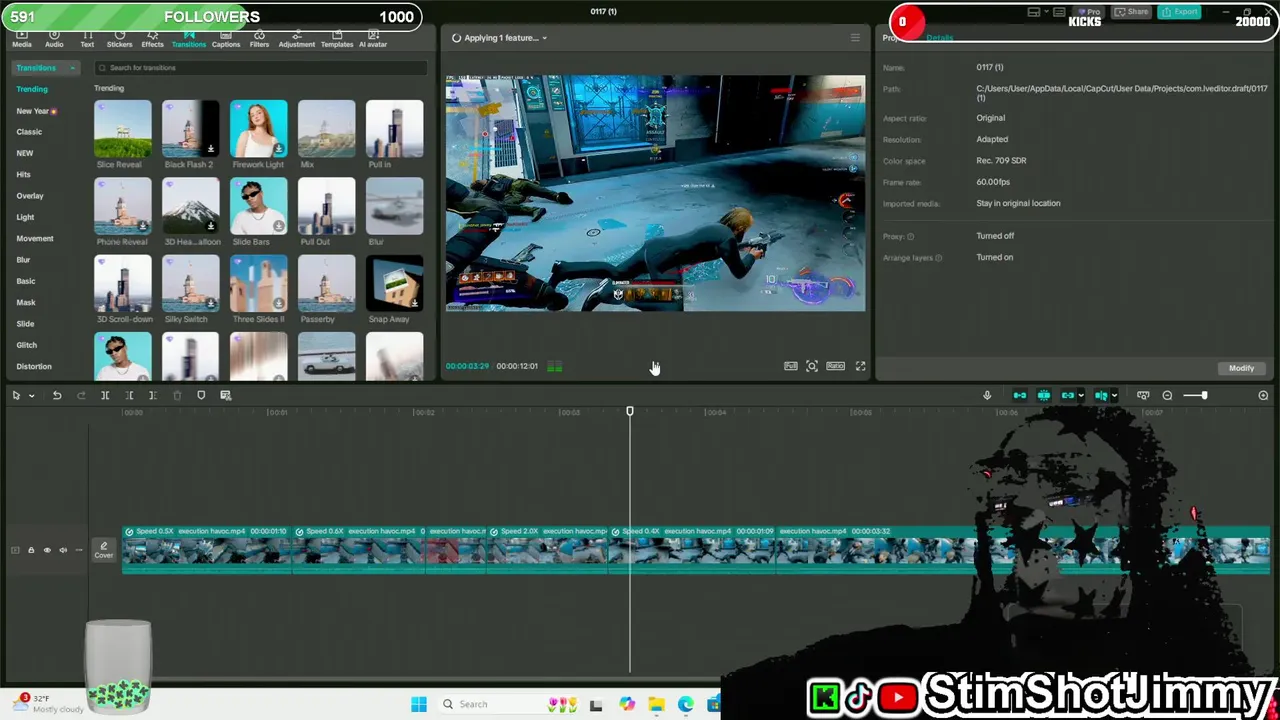Viewport: 1280px width, 720px height.
Task: Choose the Black Flash 2 transition
Action: (x=190, y=128)
